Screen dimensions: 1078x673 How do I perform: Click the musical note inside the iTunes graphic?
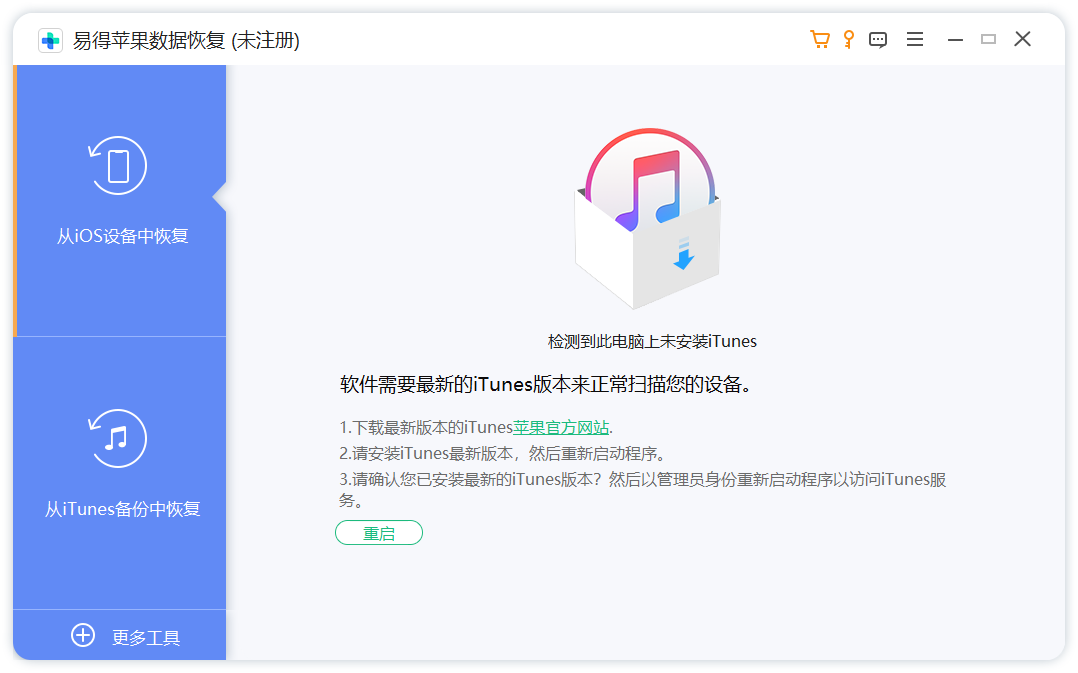click(x=648, y=190)
